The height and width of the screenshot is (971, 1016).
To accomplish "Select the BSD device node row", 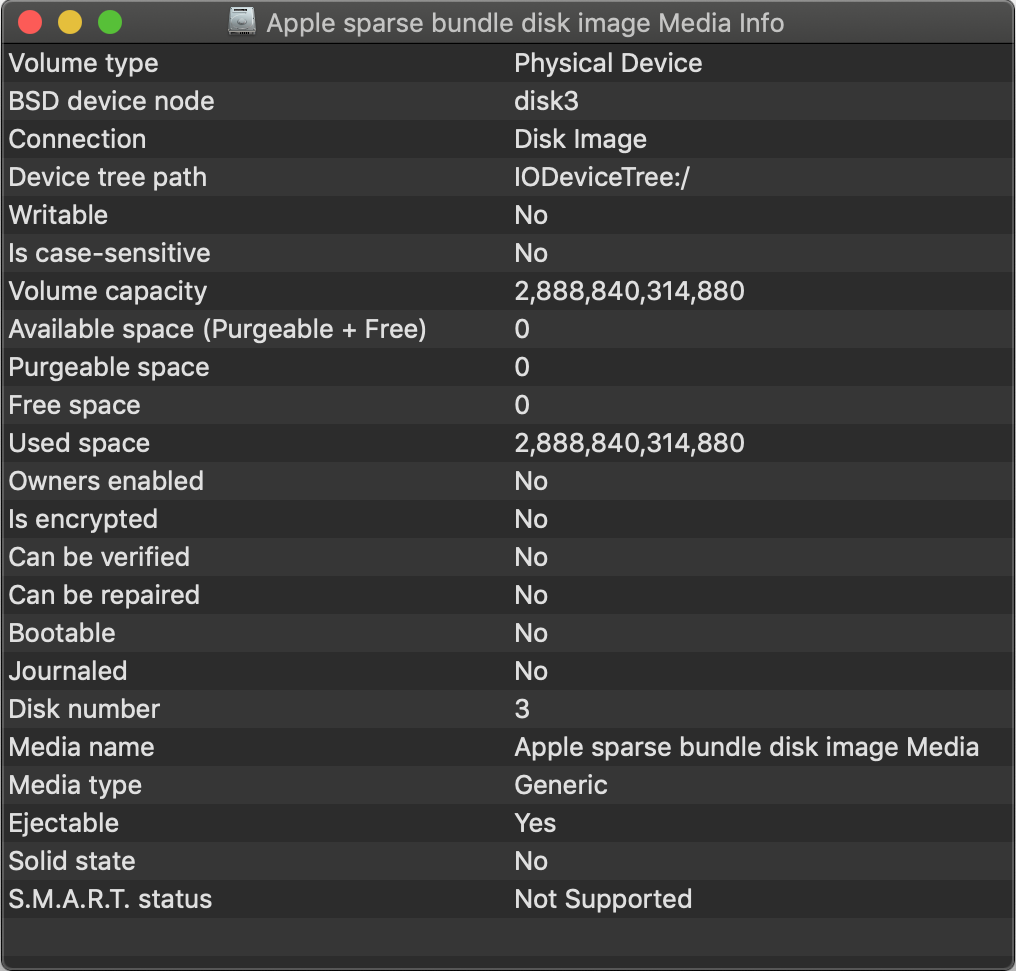I will [111, 101].
